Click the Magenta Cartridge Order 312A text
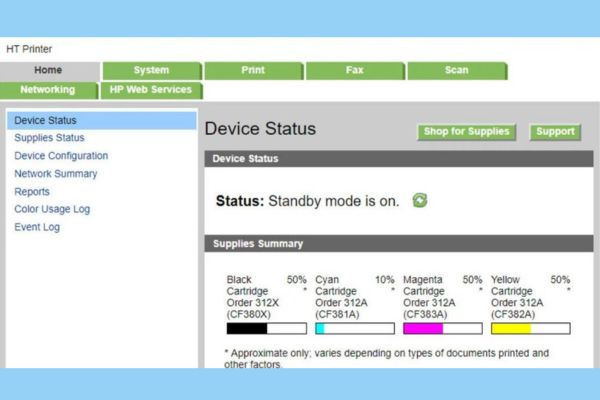The width and height of the screenshot is (600, 400). (429, 297)
